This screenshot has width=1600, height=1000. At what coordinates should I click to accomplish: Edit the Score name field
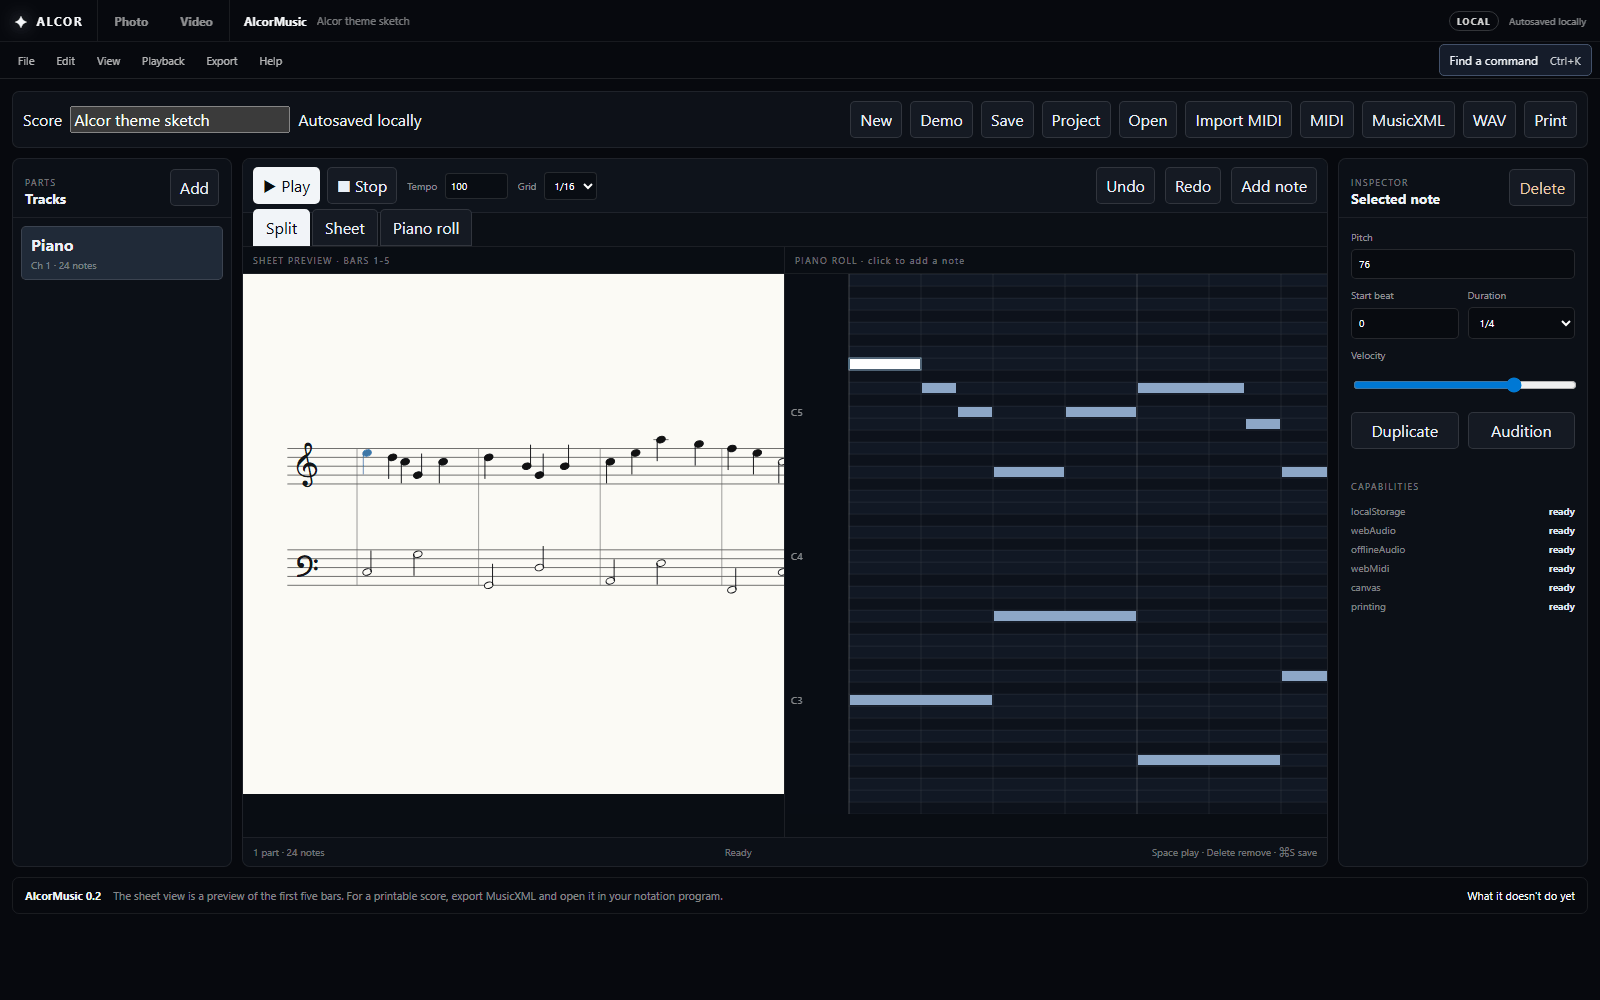click(180, 120)
